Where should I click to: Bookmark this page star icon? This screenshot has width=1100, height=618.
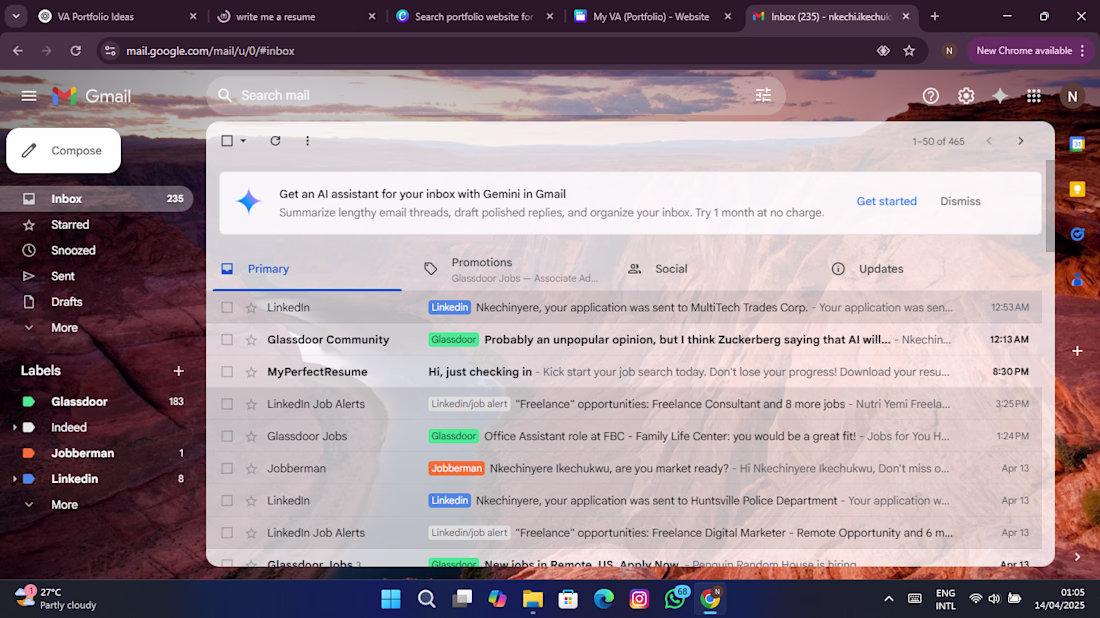click(909, 51)
